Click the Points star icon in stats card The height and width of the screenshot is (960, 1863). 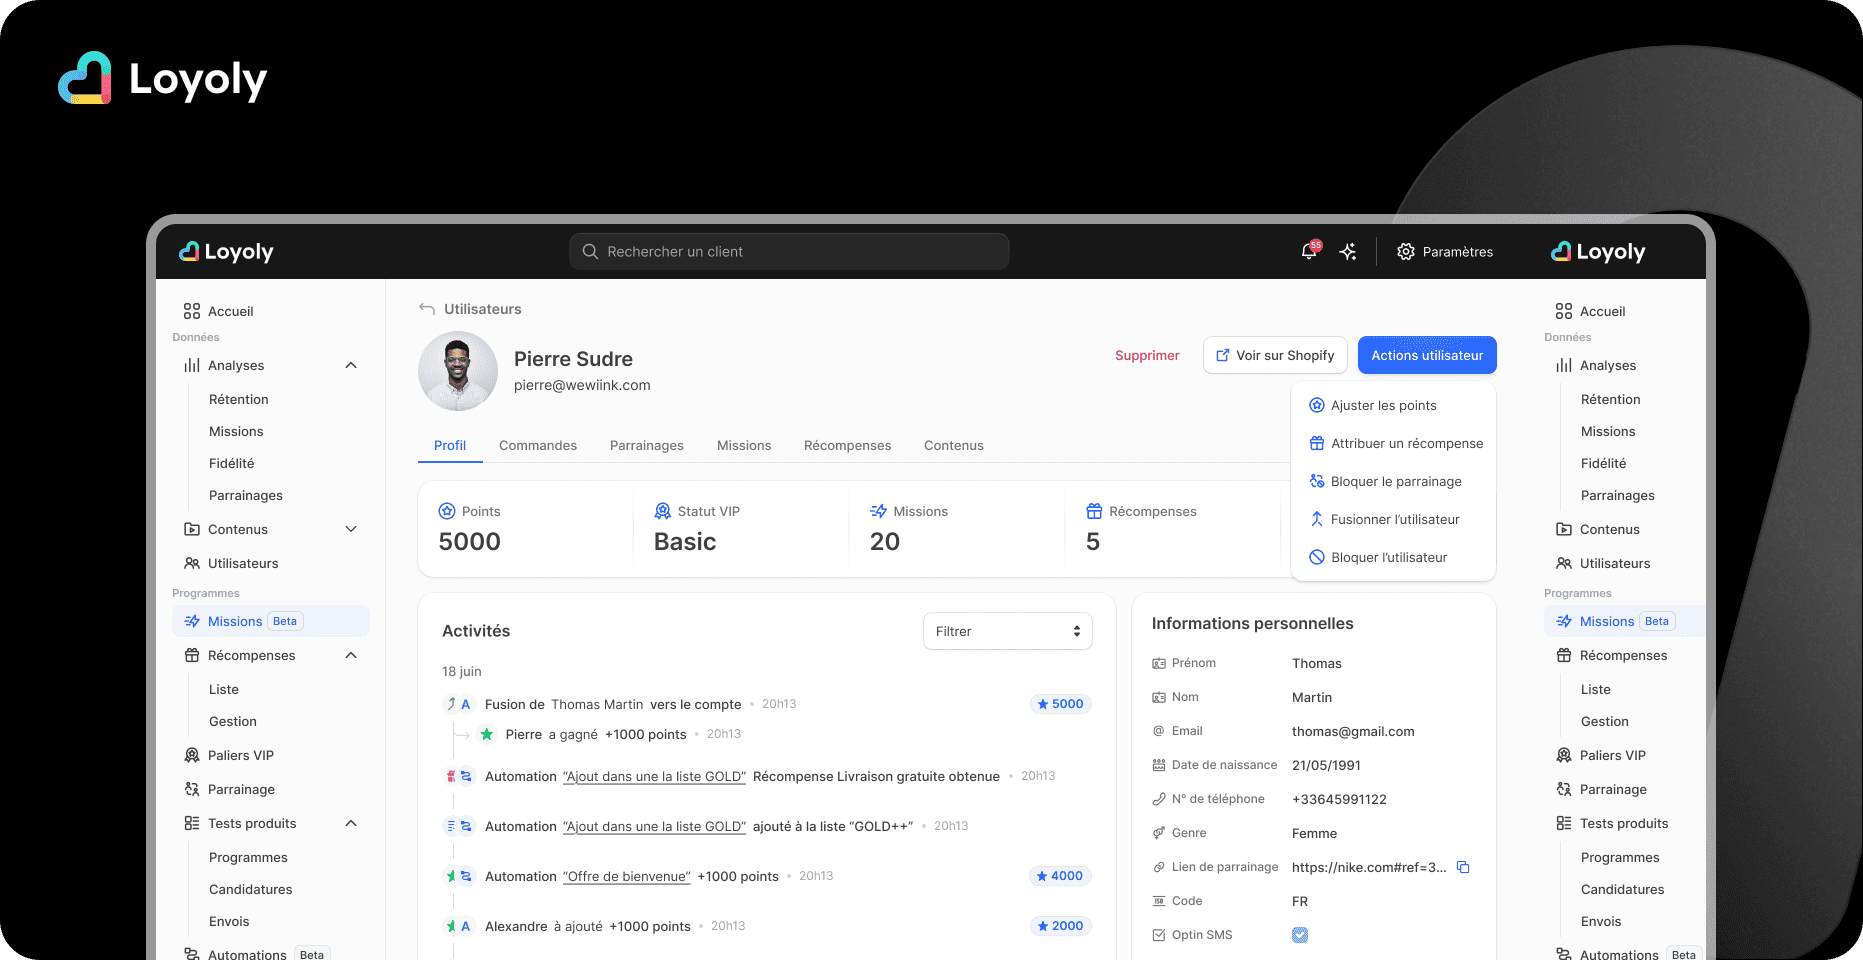447,511
